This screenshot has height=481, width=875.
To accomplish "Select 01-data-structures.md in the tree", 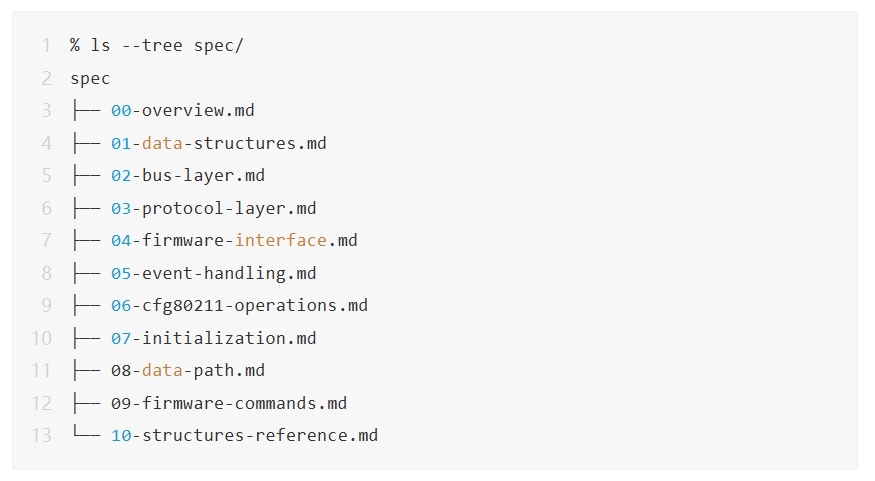I will 218,143.
